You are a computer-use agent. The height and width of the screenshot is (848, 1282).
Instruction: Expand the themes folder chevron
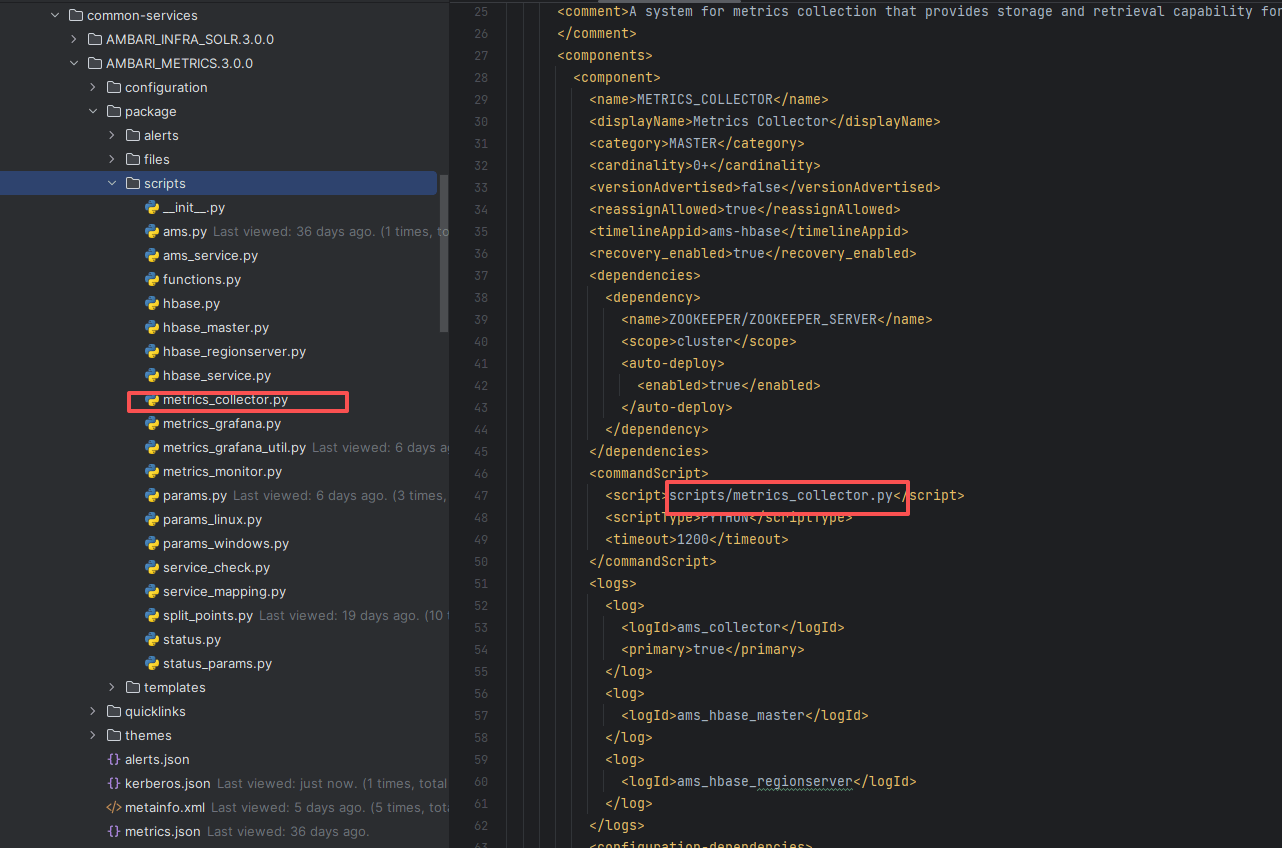[92, 736]
